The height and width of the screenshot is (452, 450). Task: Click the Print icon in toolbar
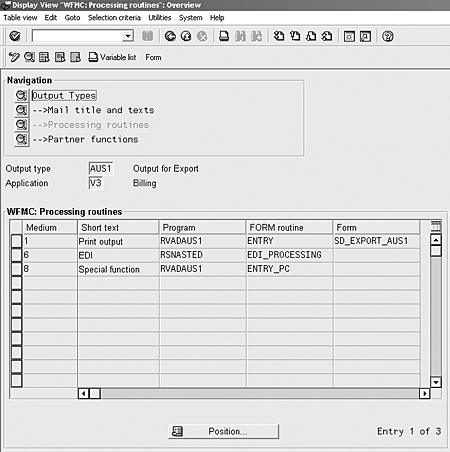pos(224,36)
